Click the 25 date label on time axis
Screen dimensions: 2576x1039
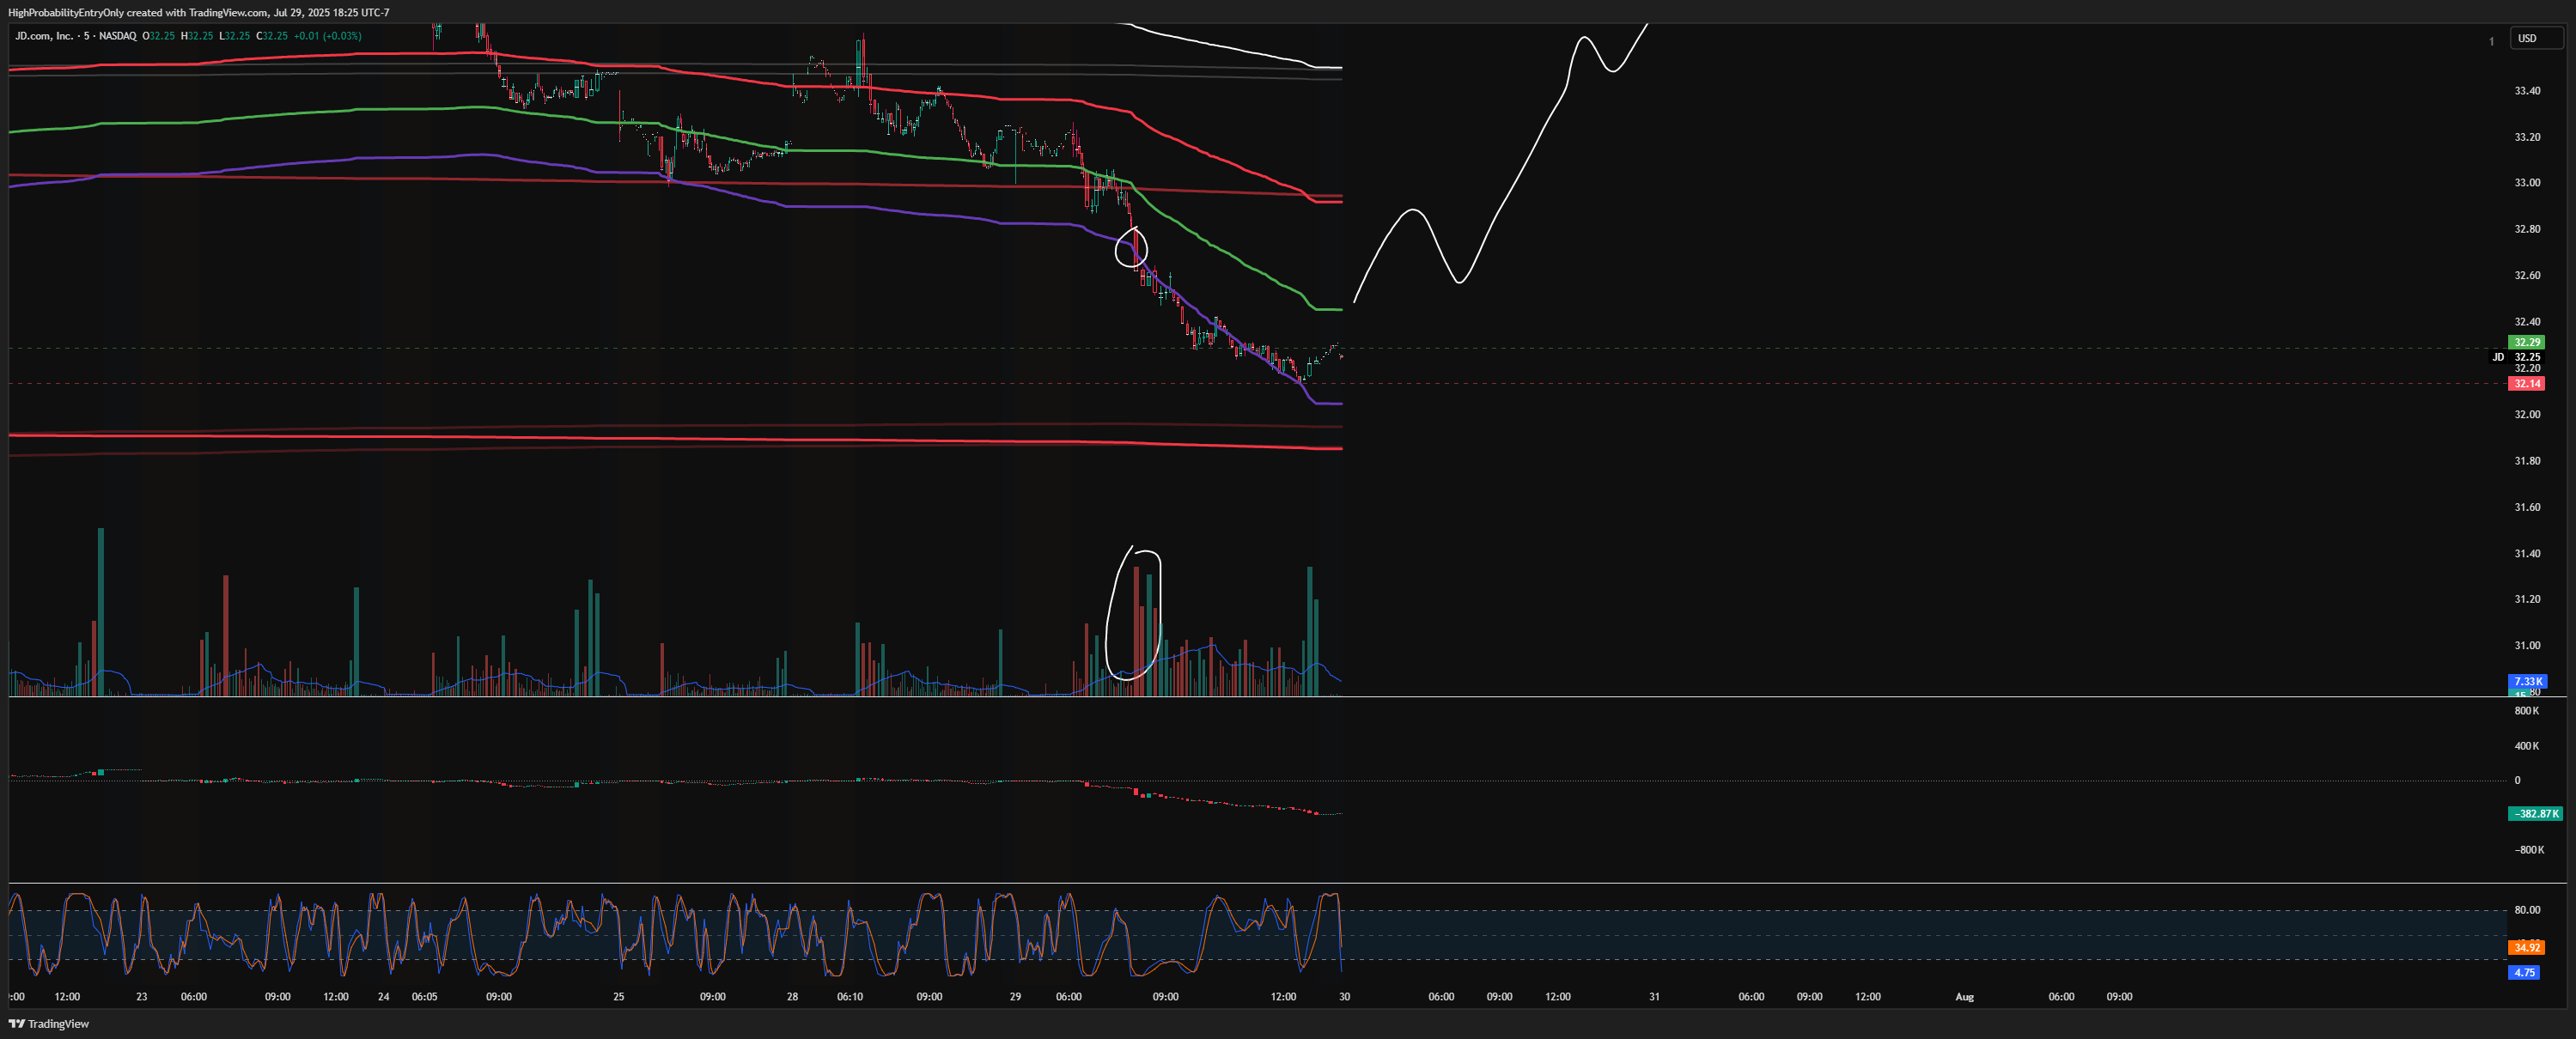(x=619, y=997)
